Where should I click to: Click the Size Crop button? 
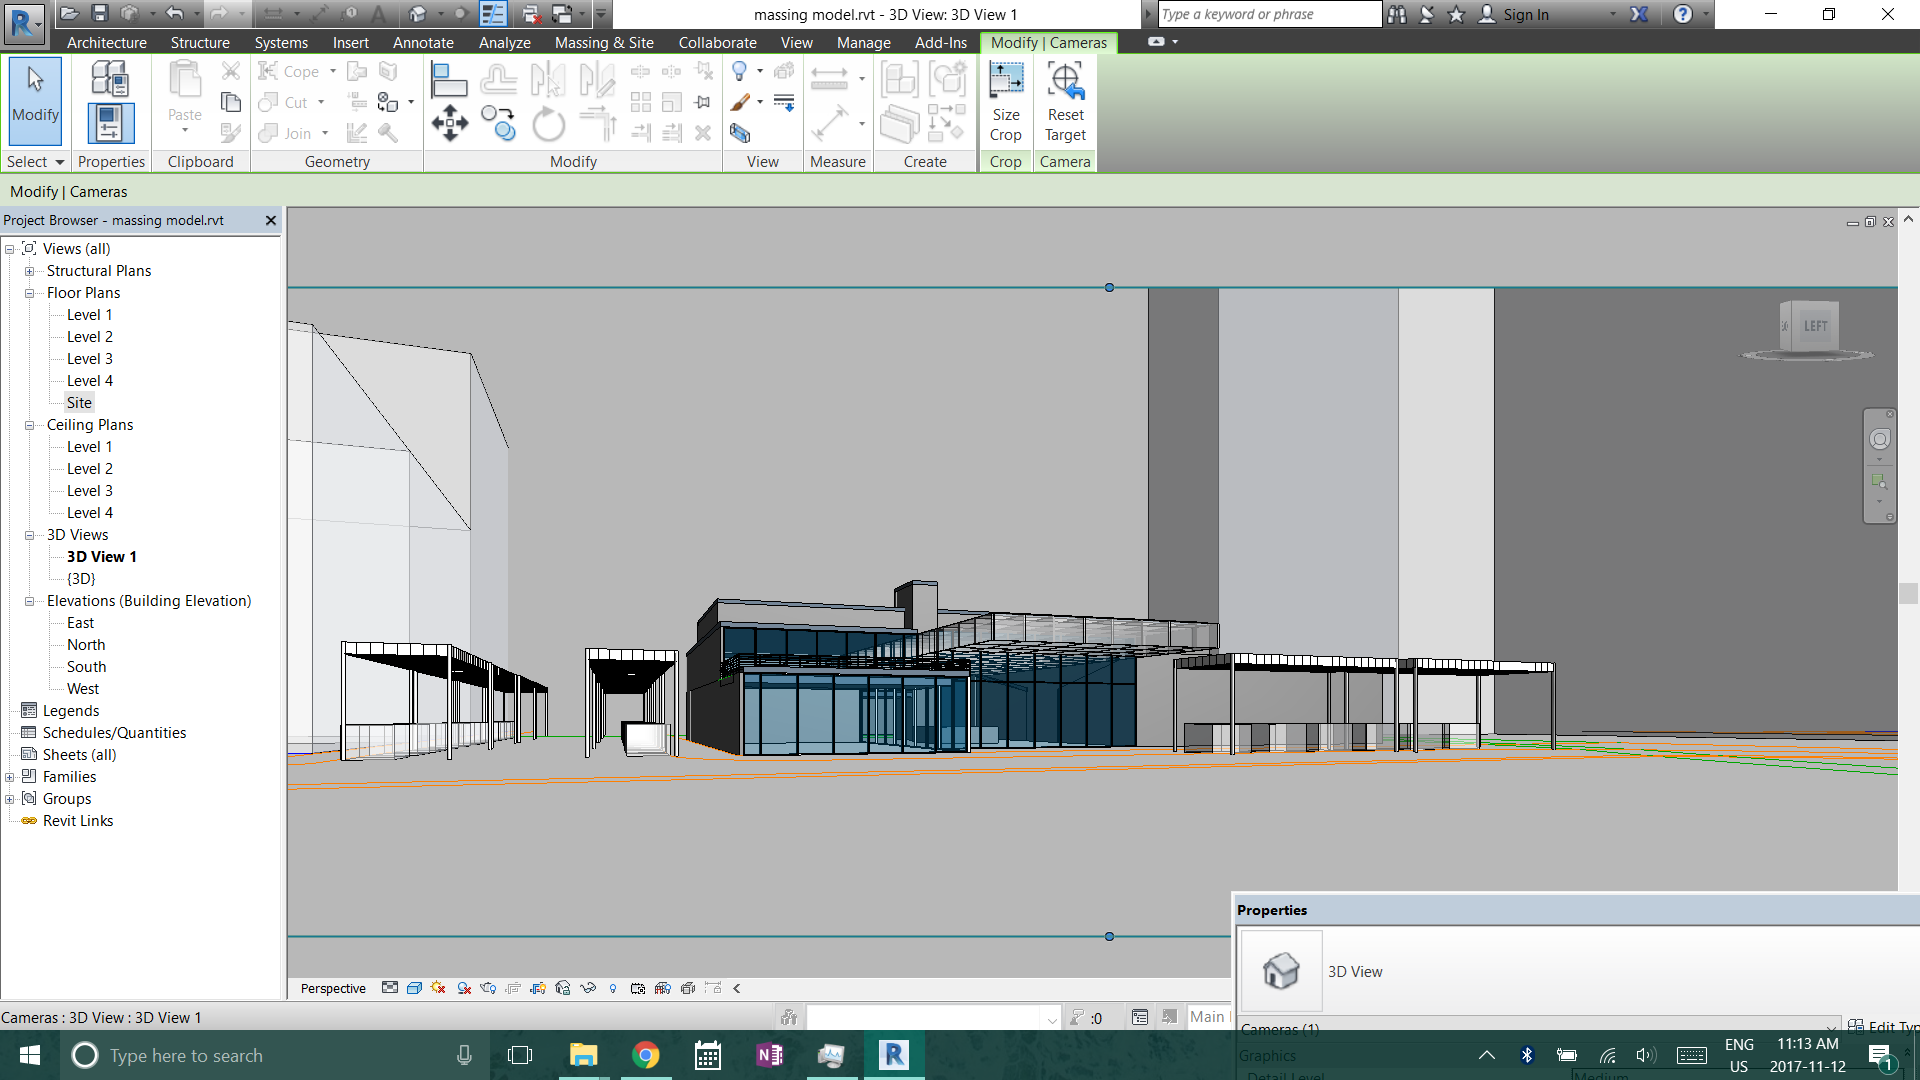tap(1006, 102)
